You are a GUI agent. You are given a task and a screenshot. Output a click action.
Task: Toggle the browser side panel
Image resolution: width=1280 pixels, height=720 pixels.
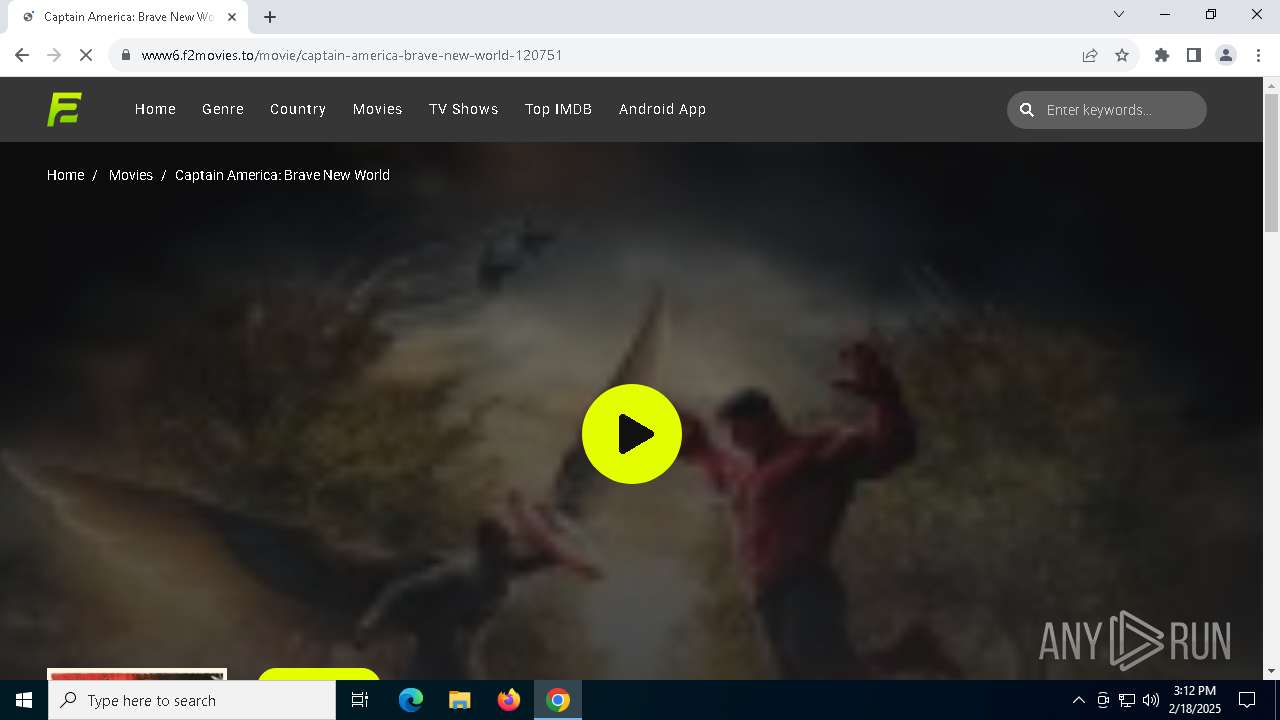click(1194, 55)
